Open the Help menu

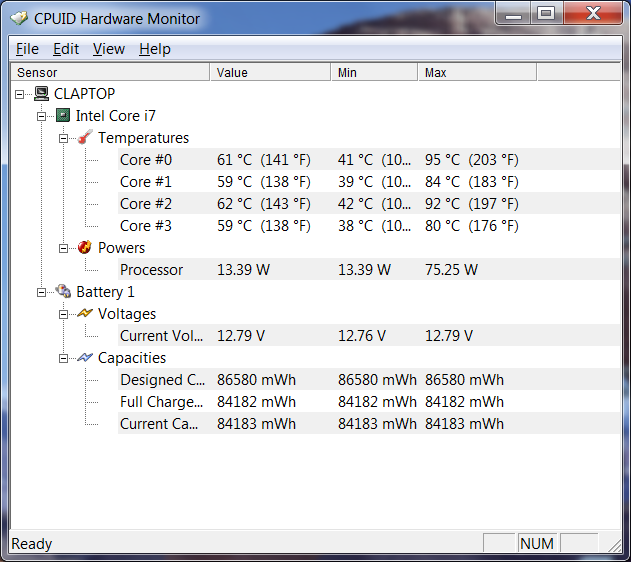coord(155,49)
